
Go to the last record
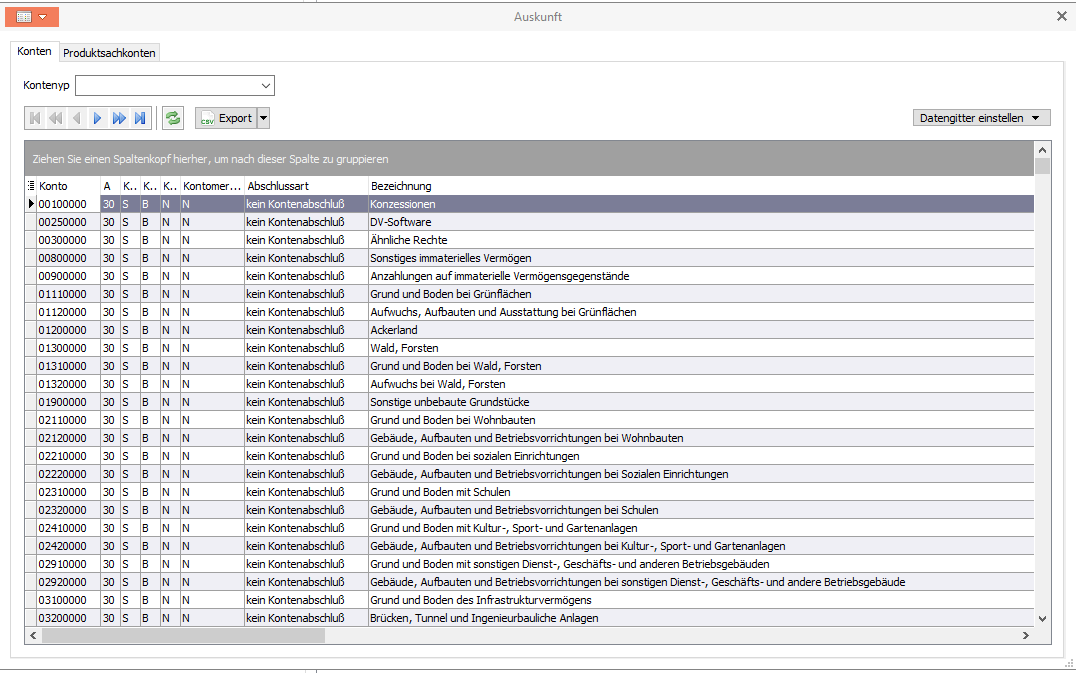pos(140,118)
